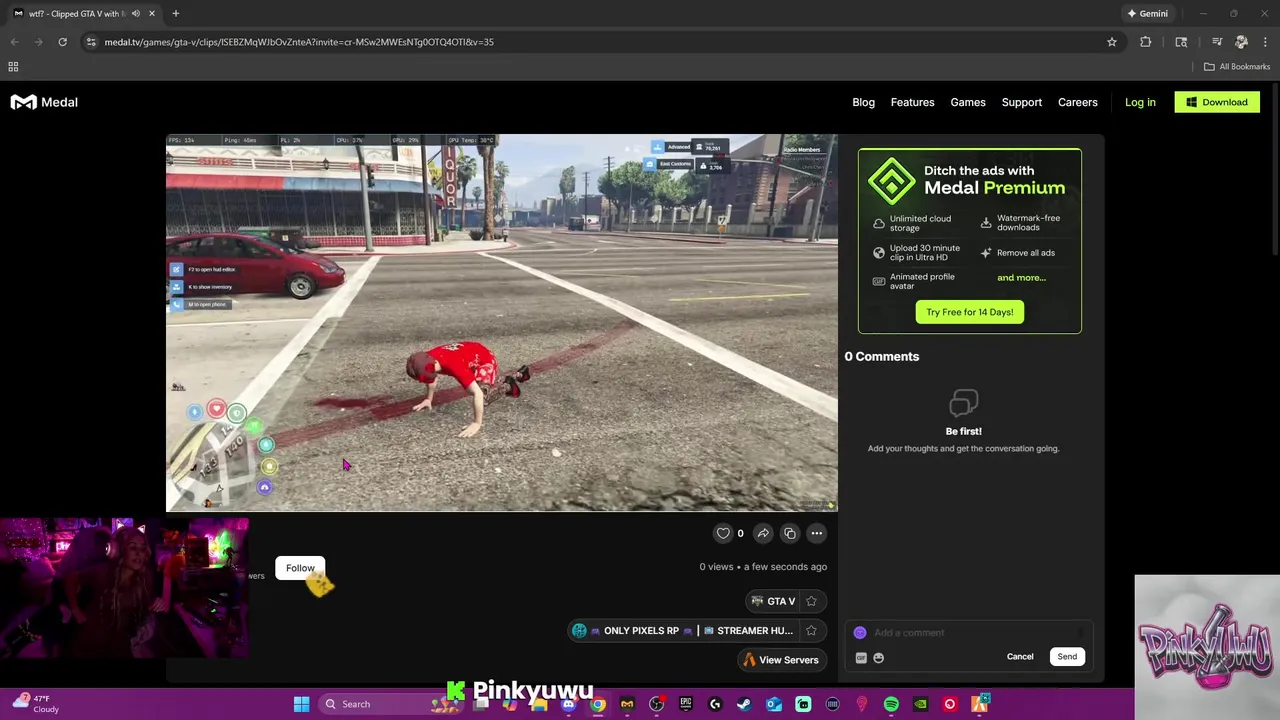
Task: Click the address bar URL
Action: (299, 42)
